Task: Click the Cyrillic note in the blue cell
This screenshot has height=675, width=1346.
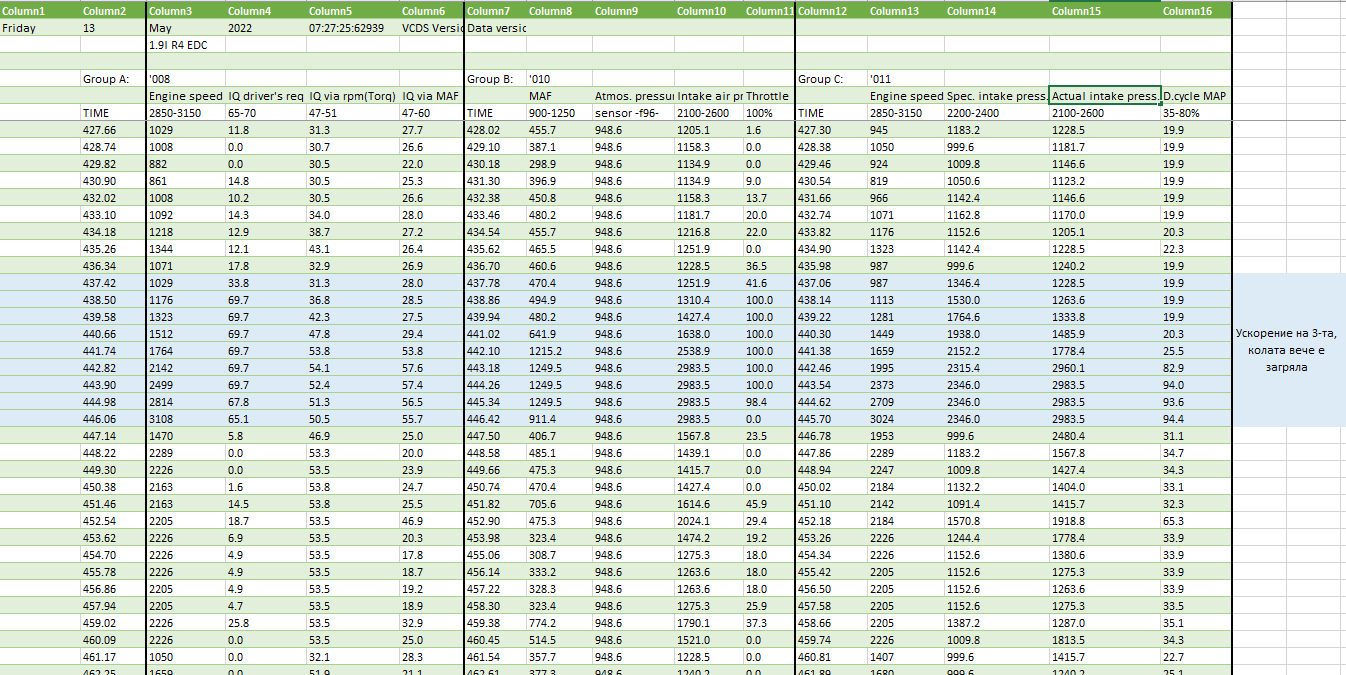Action: click(1288, 350)
